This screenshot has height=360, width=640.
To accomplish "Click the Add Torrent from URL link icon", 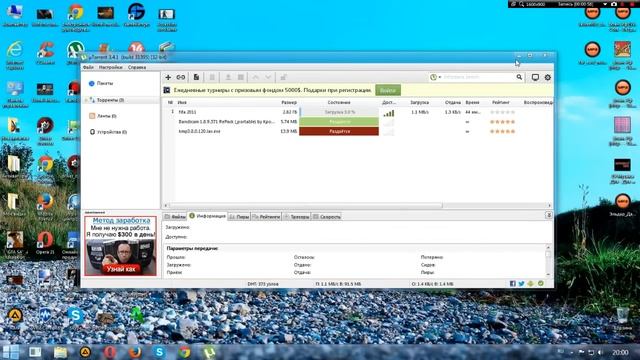I will [181, 77].
